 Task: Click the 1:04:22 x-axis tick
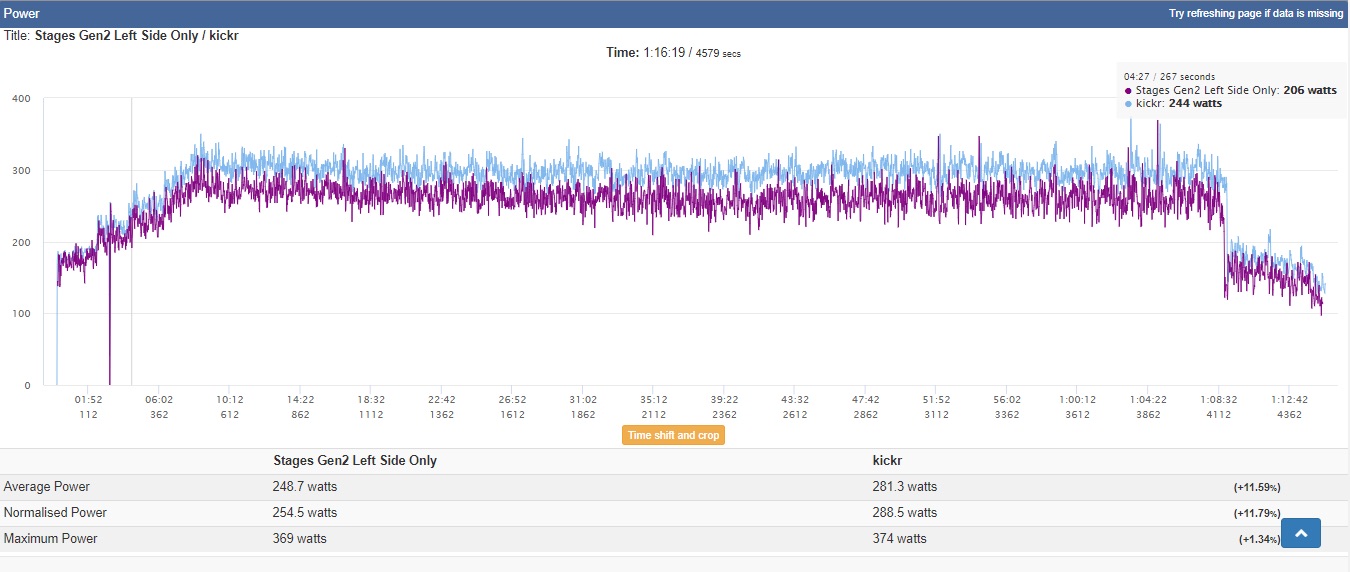[x=1148, y=400]
